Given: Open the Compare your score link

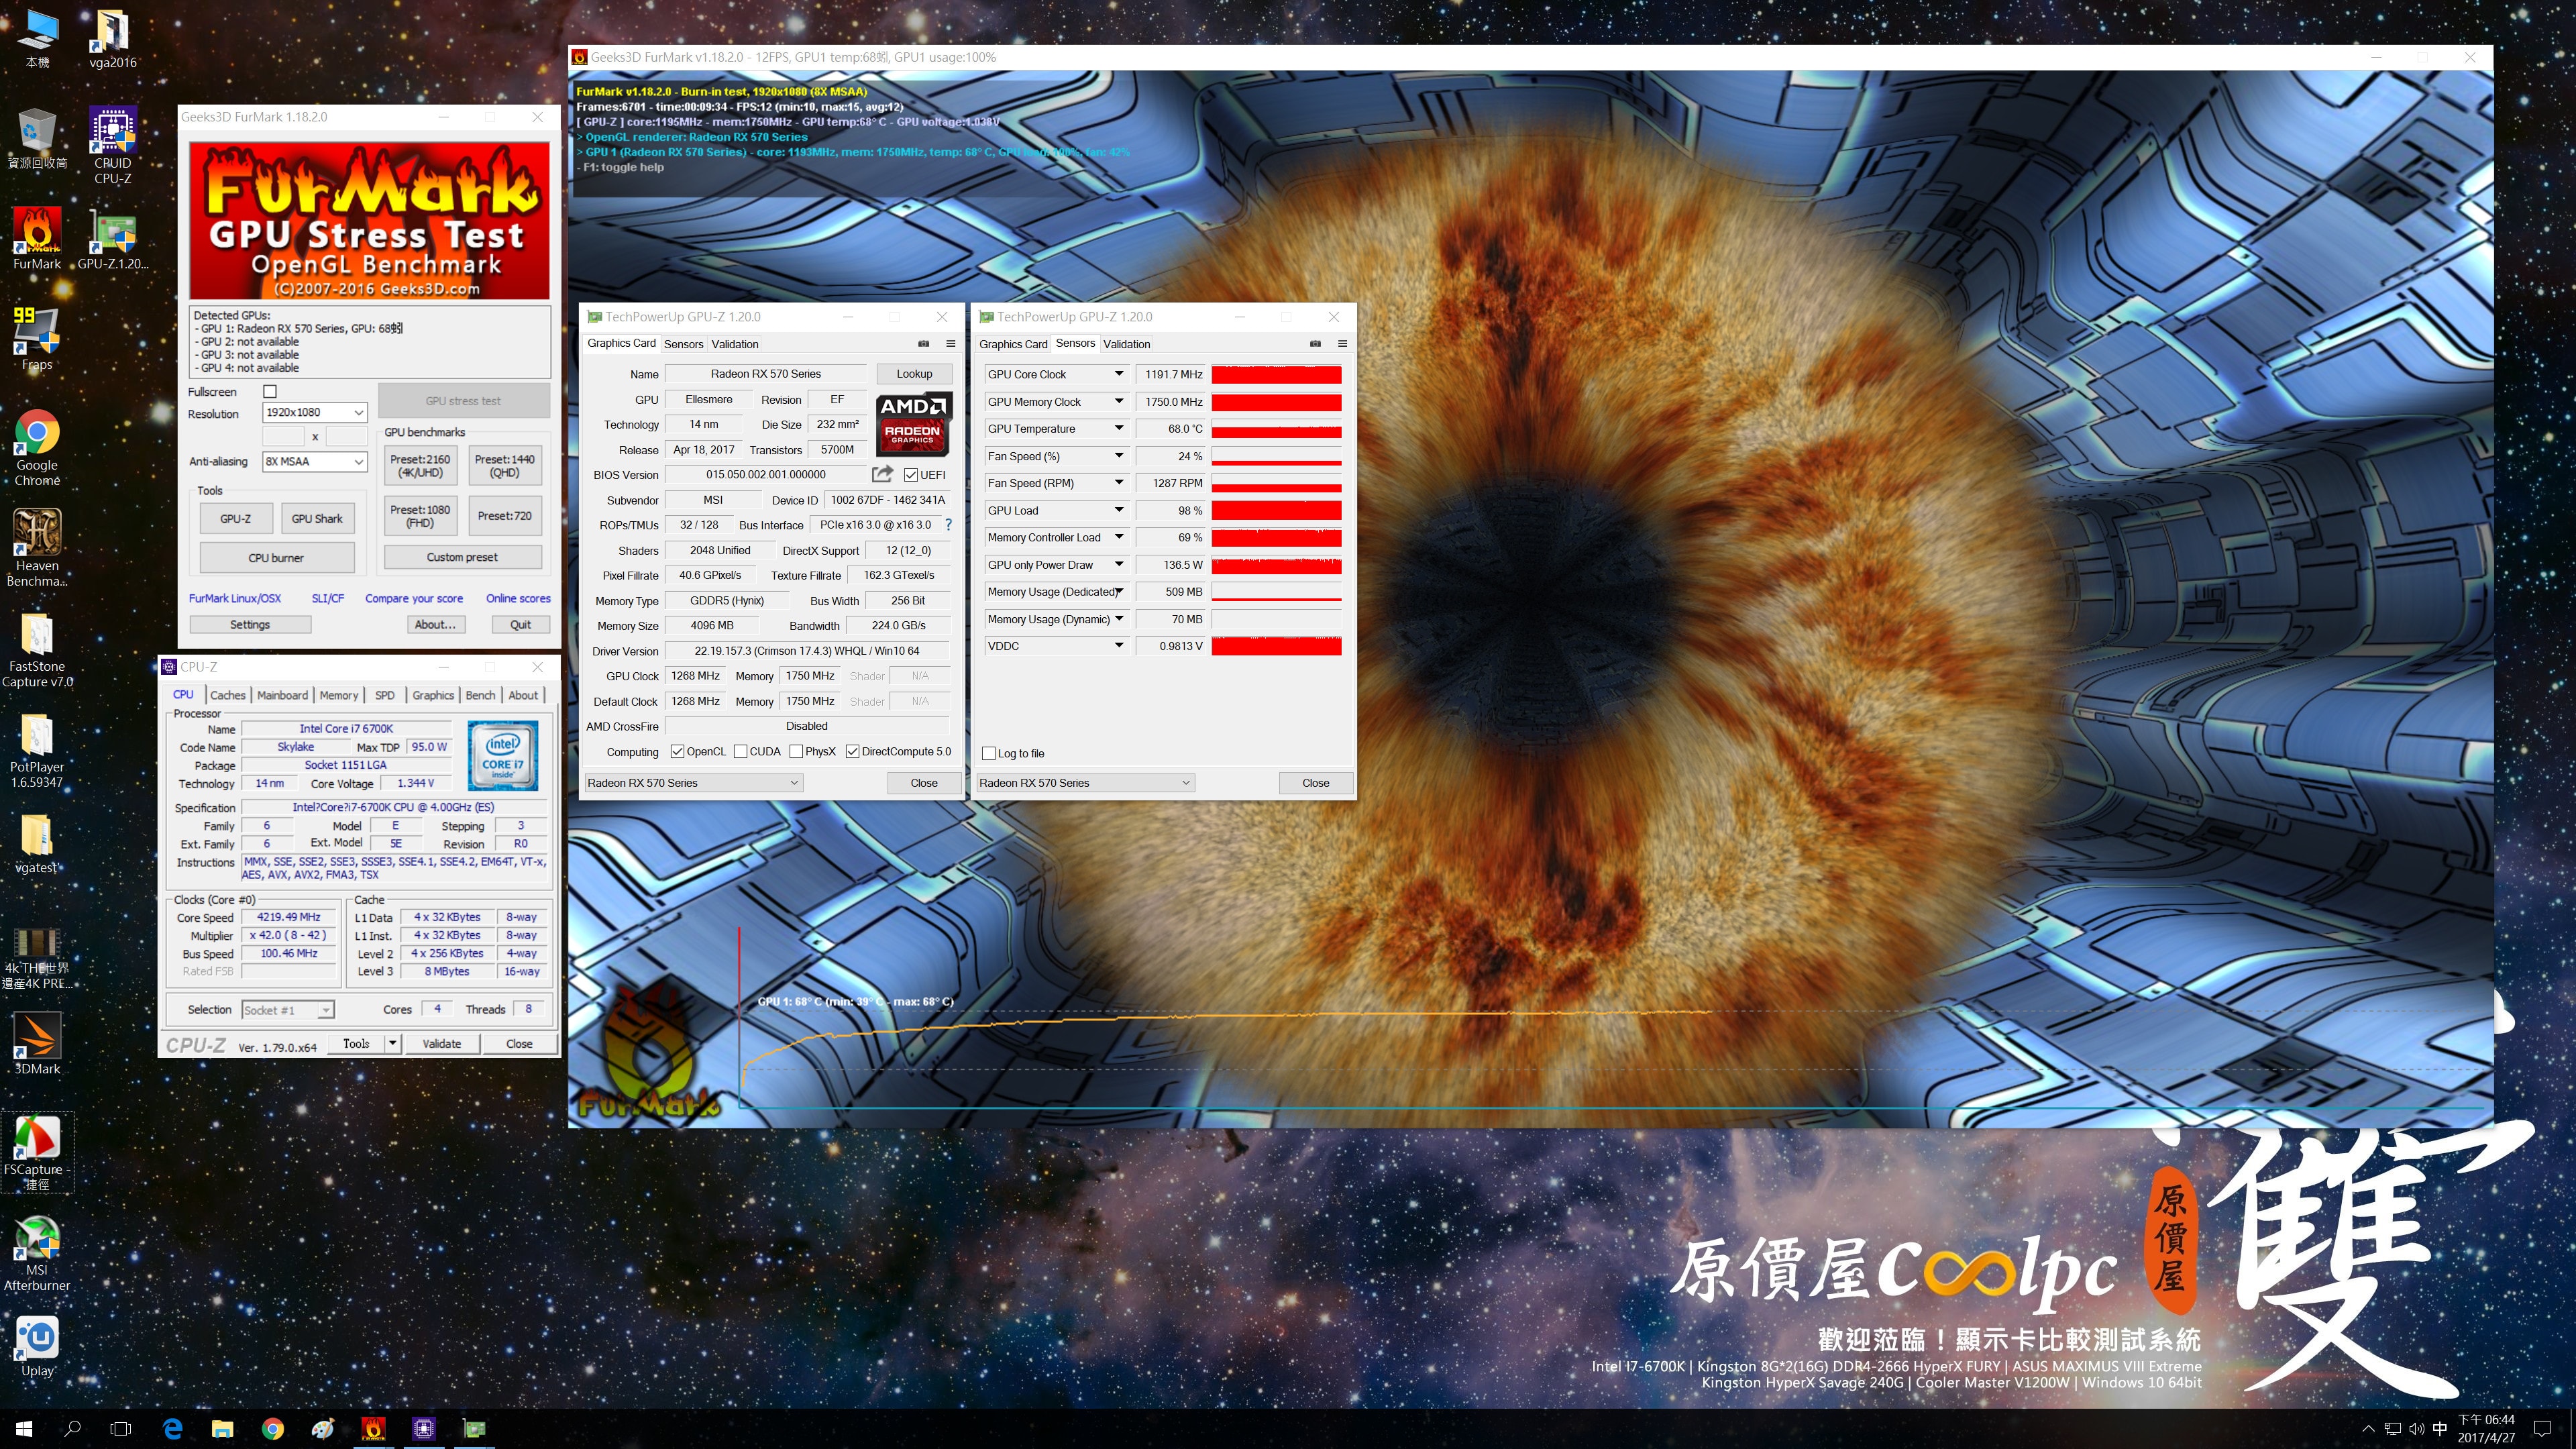Looking at the screenshot, I should pyautogui.click(x=414, y=598).
